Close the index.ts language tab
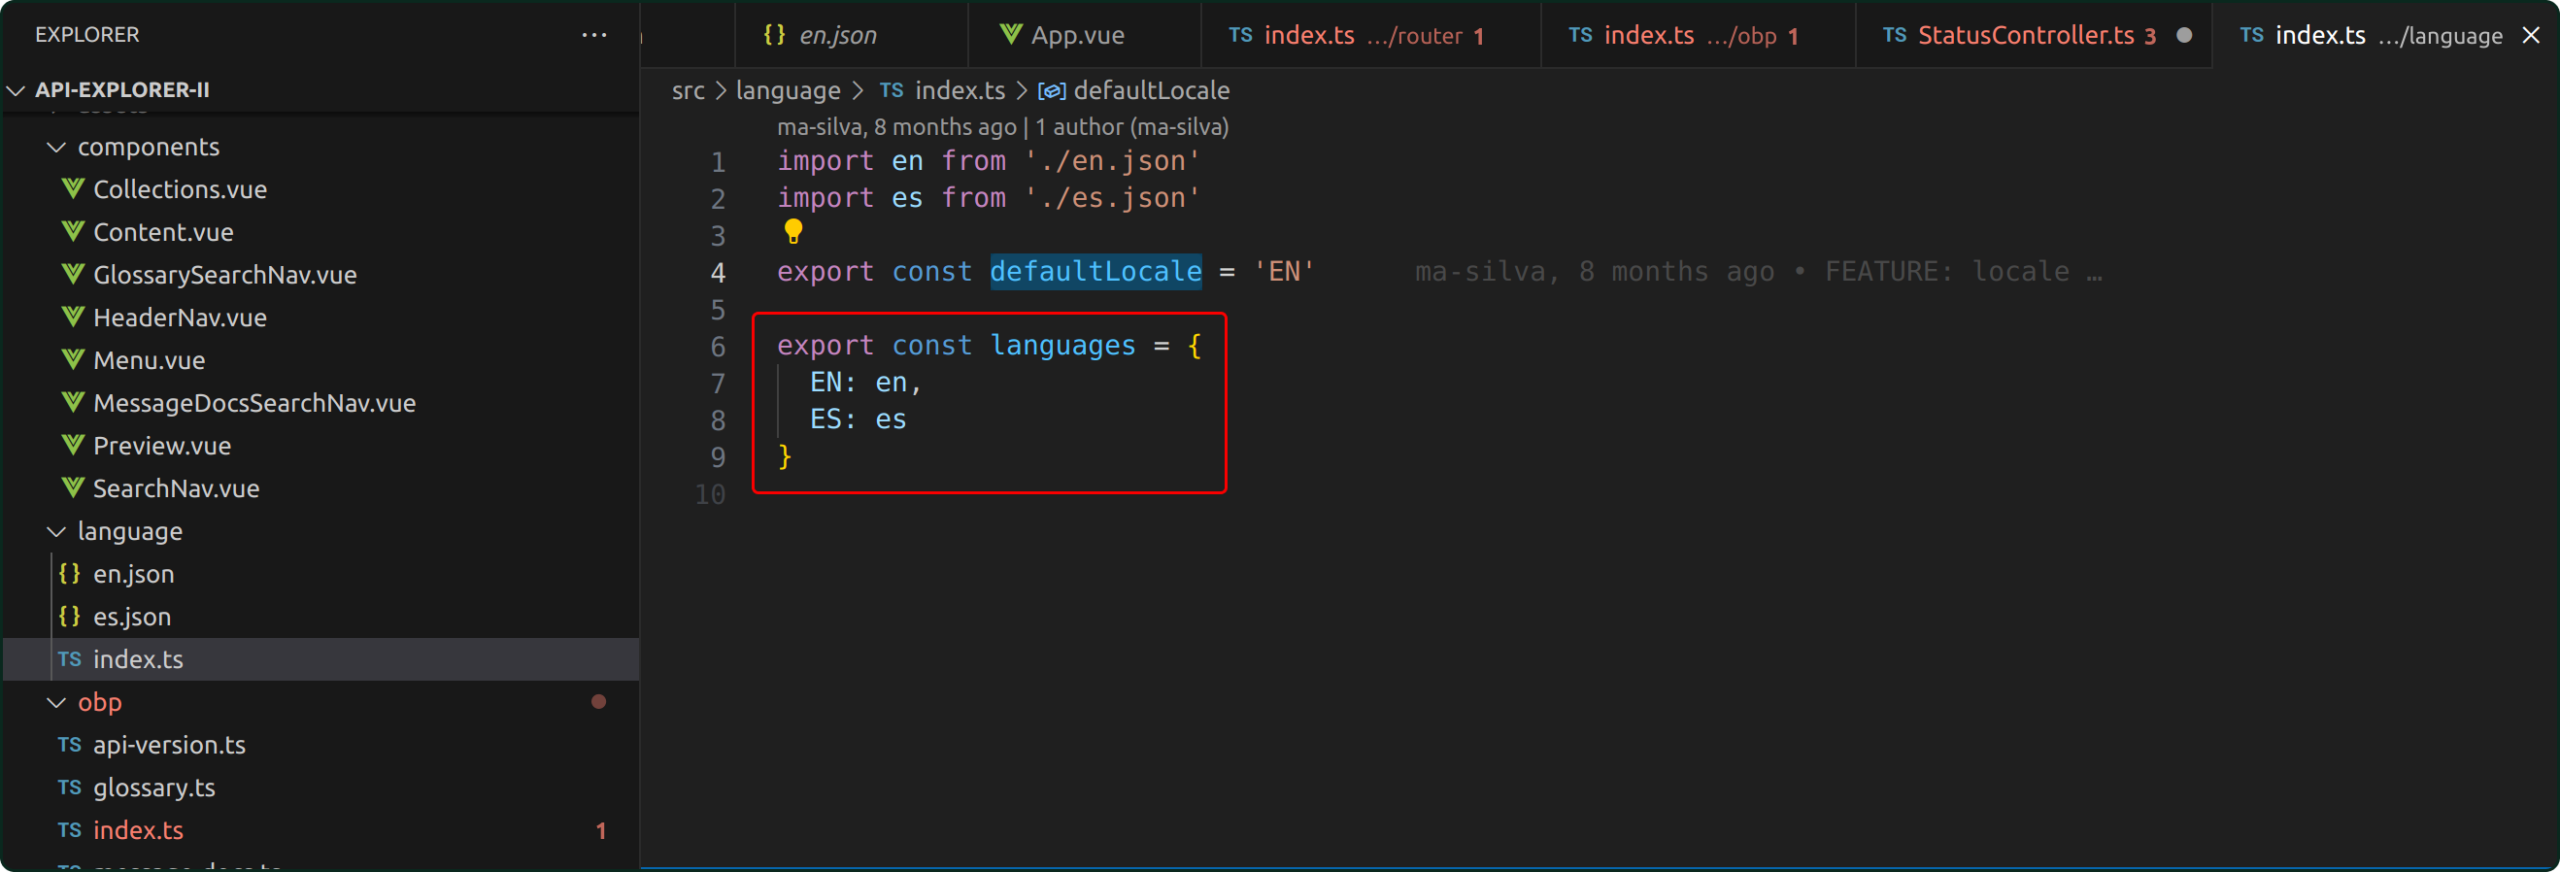 (2531, 36)
